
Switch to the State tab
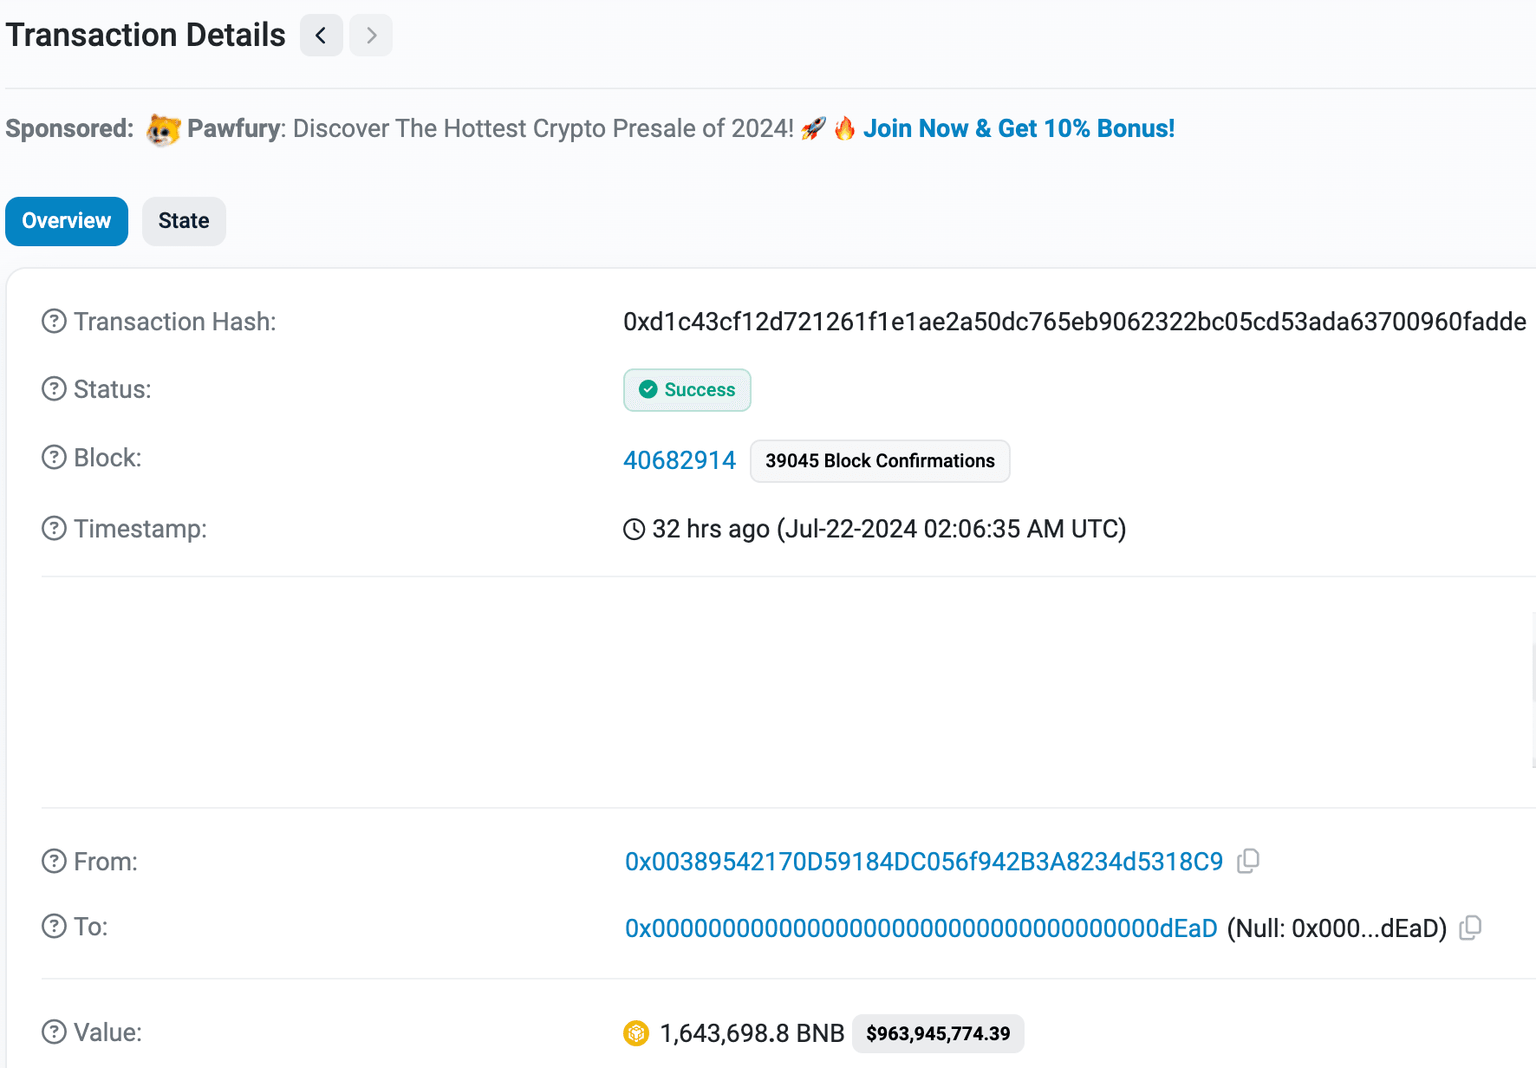(184, 221)
